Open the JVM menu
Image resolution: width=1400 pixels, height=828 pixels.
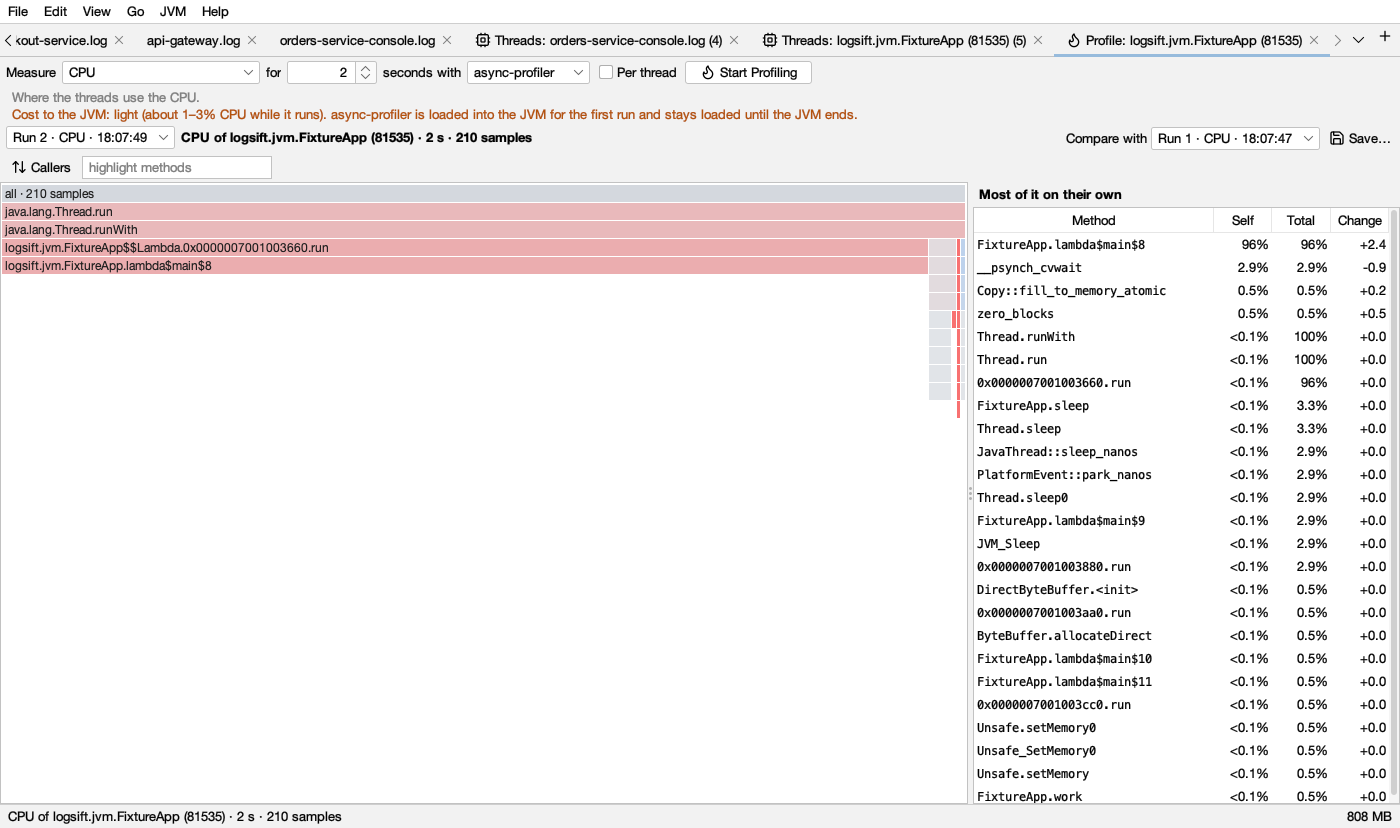(173, 12)
